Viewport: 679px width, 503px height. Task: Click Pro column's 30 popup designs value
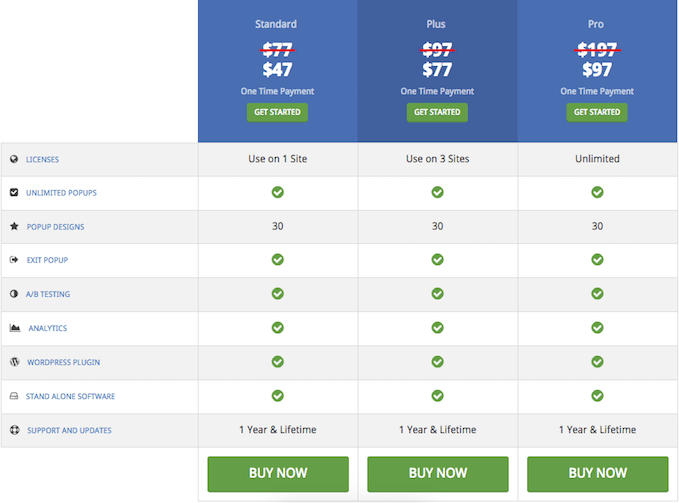(597, 226)
